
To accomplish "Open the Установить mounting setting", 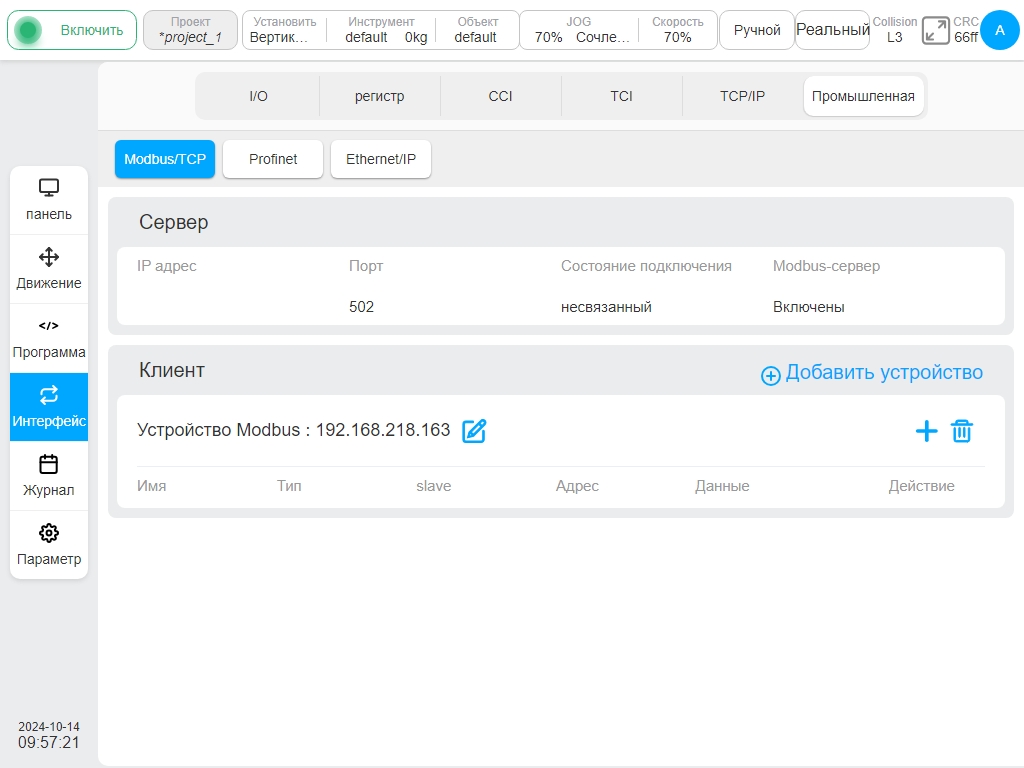I will [x=284, y=30].
